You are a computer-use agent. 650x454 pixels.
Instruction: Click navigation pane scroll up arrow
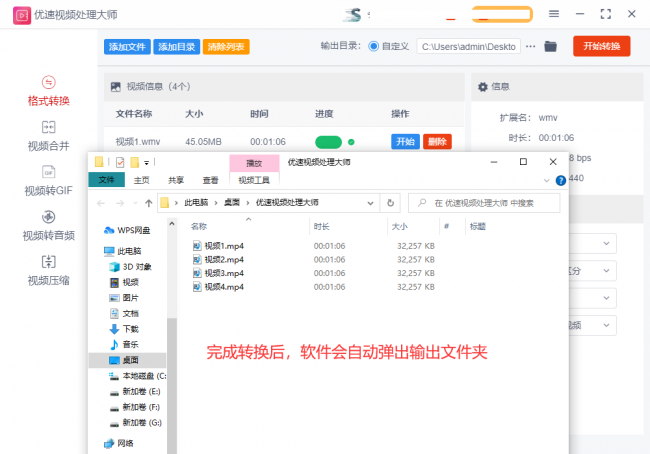pos(172,224)
